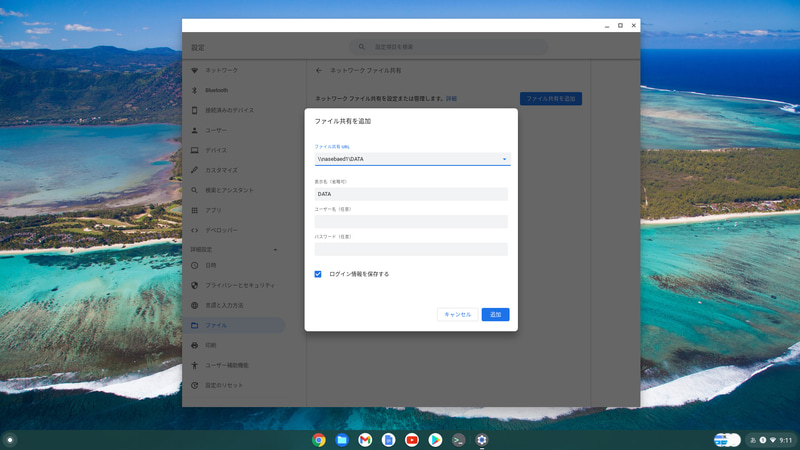The width and height of the screenshot is (800, 450).
Task: Open Chrome from the shelf
Action: (x=319, y=440)
